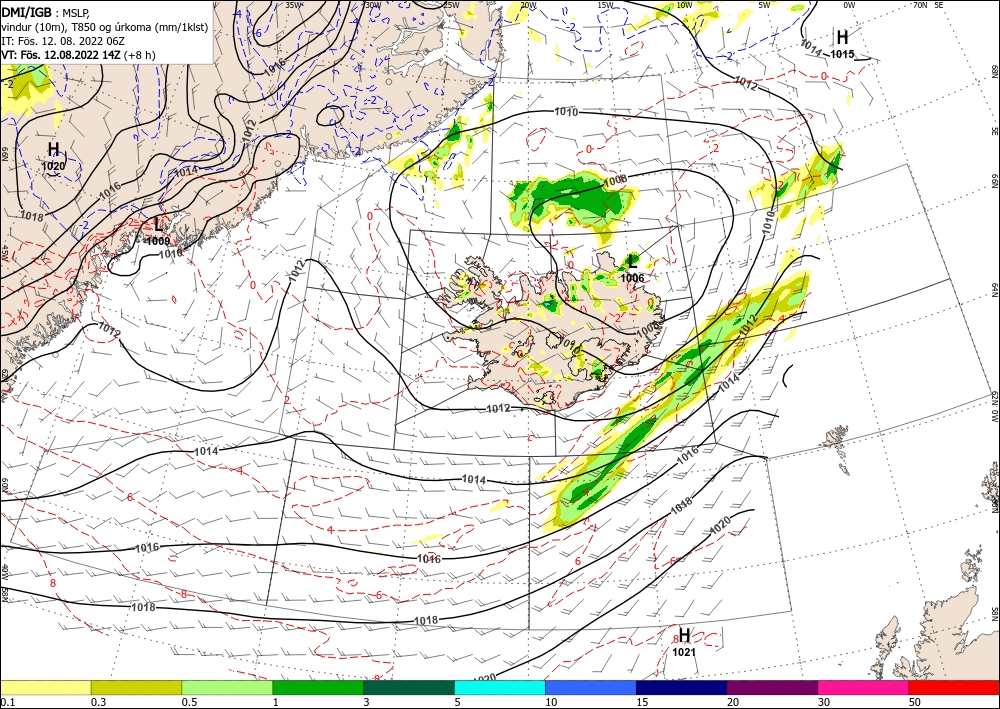
Task: Click the "30" legend scale value
Action: click(x=825, y=702)
